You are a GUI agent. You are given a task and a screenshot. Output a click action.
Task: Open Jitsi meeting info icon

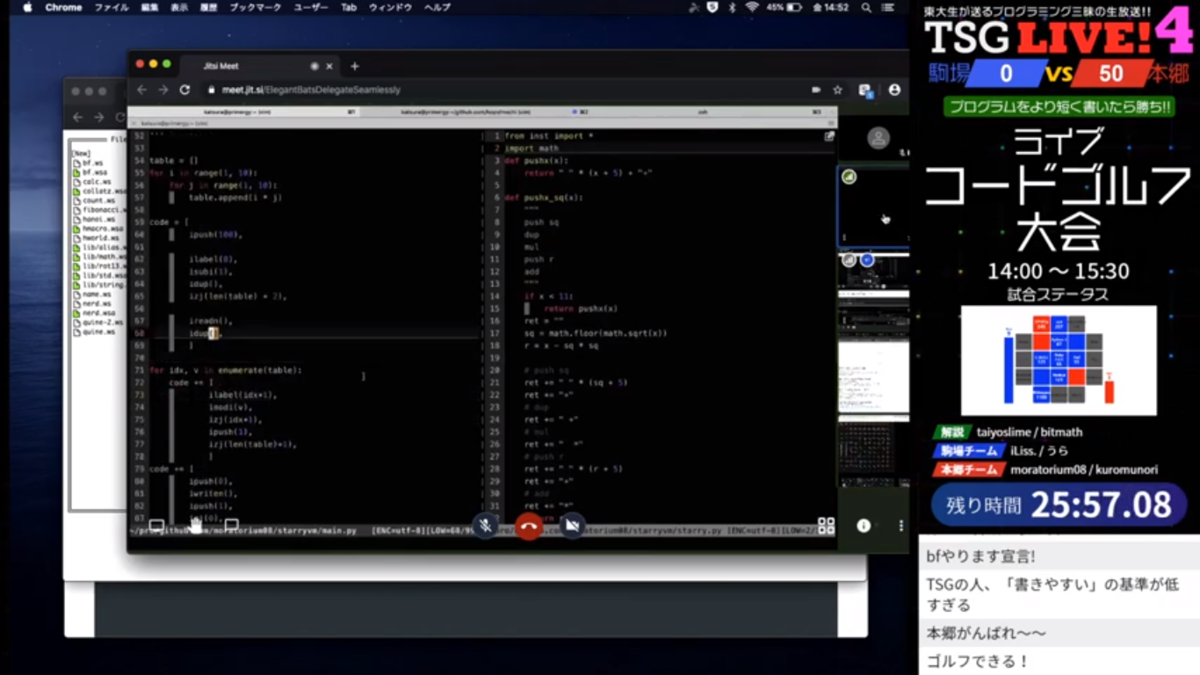(863, 525)
